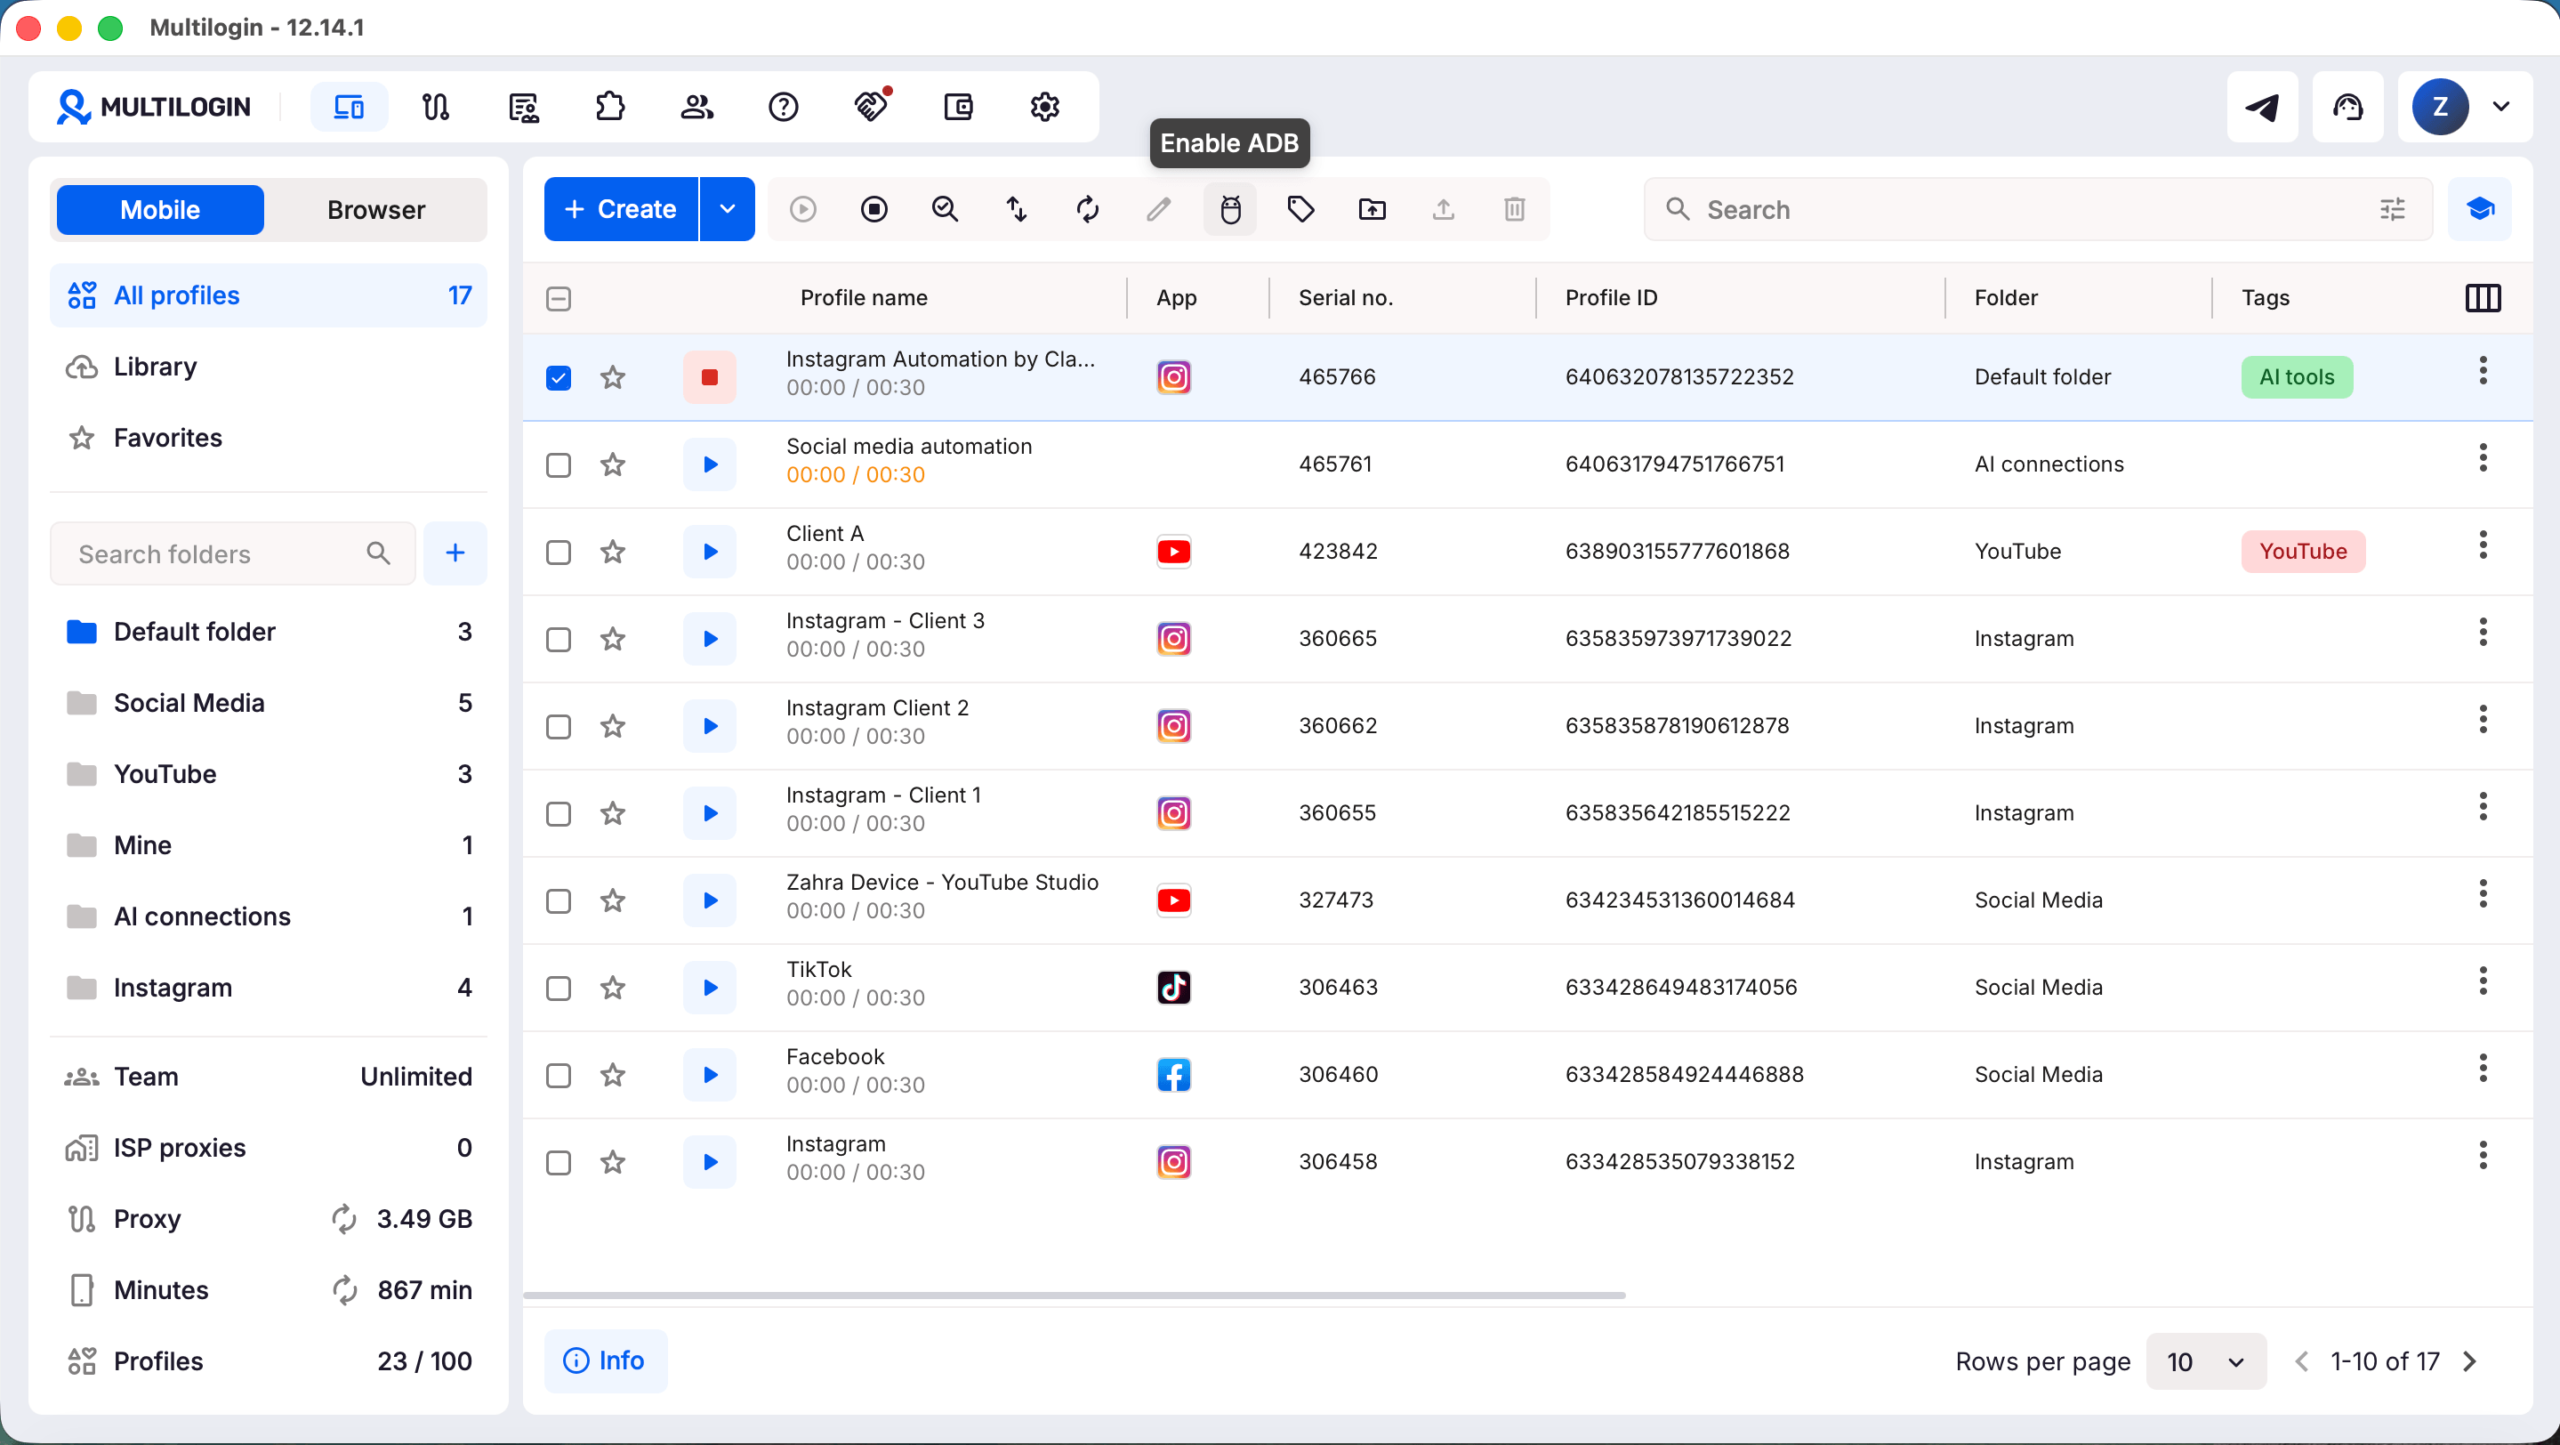2560x1445 pixels.
Task: Switch to the Browser tab
Action: coord(376,210)
